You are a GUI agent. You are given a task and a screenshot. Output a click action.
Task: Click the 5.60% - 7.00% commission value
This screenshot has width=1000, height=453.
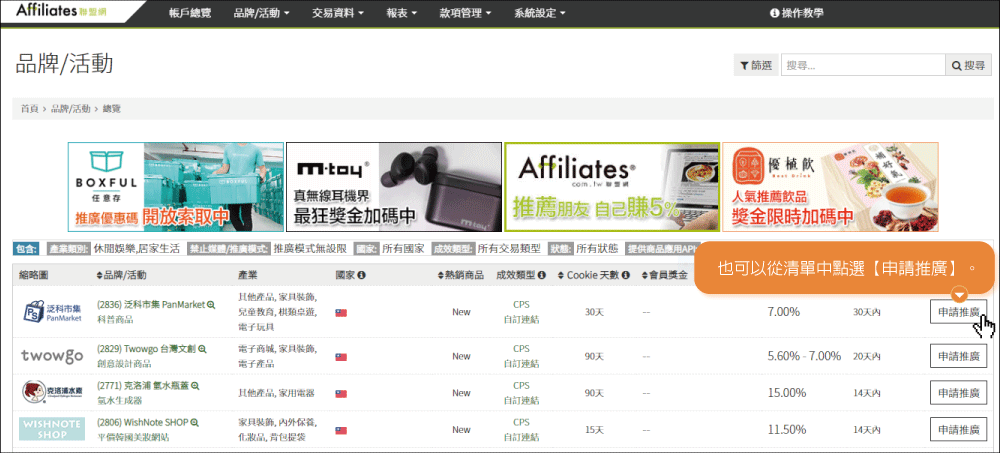(804, 356)
